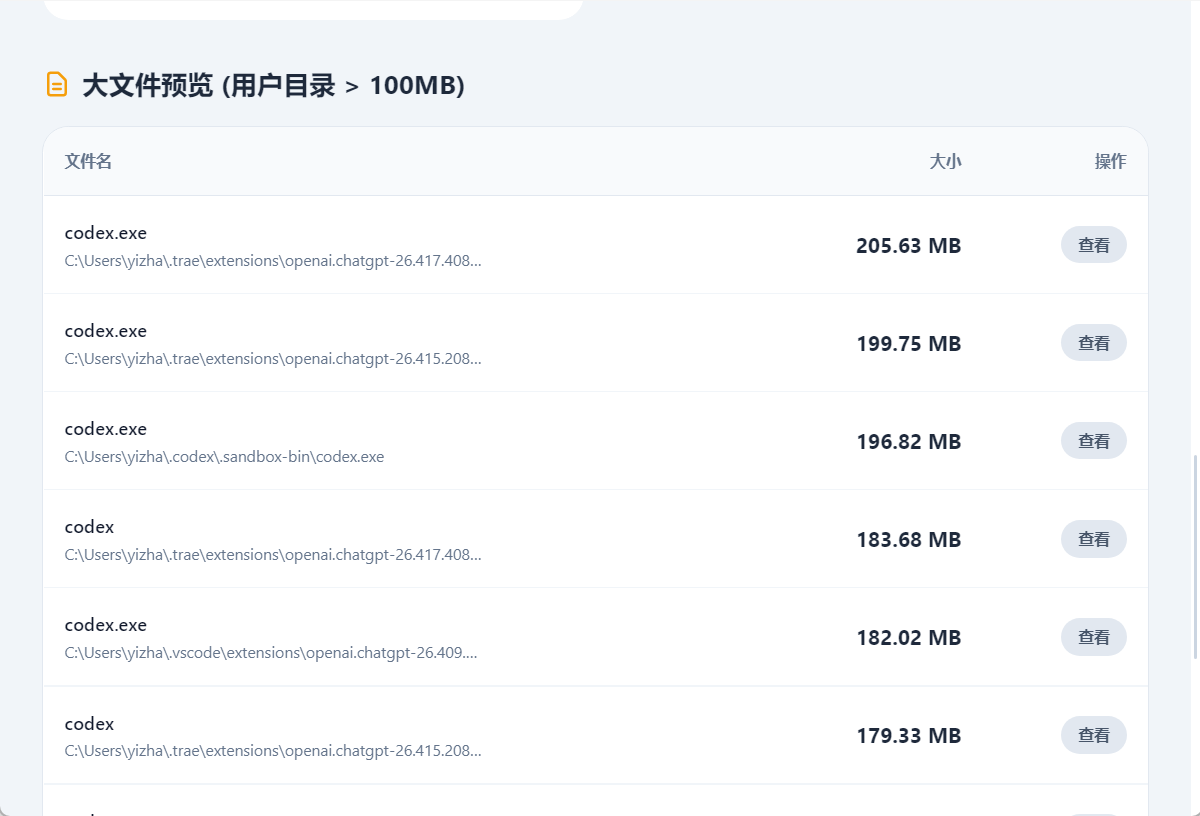1200x816 pixels.
Task: Click the orange file icon beside 大文件预览
Action: coord(57,85)
